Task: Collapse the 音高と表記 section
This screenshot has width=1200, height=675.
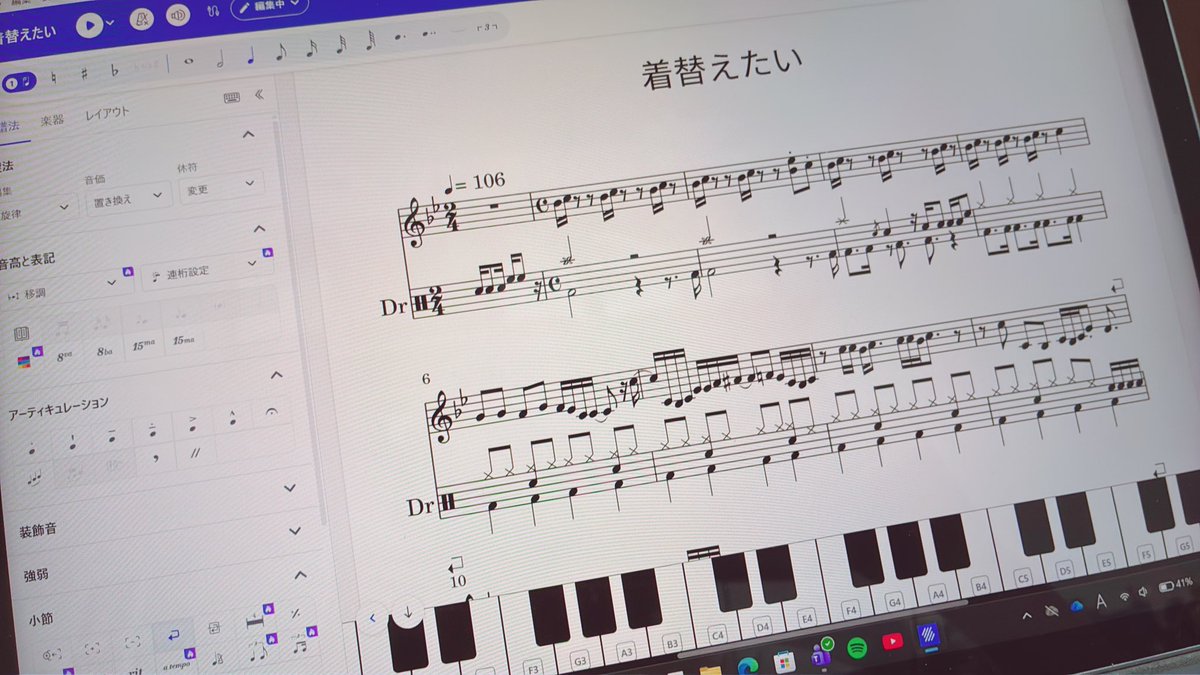Action: (x=260, y=229)
